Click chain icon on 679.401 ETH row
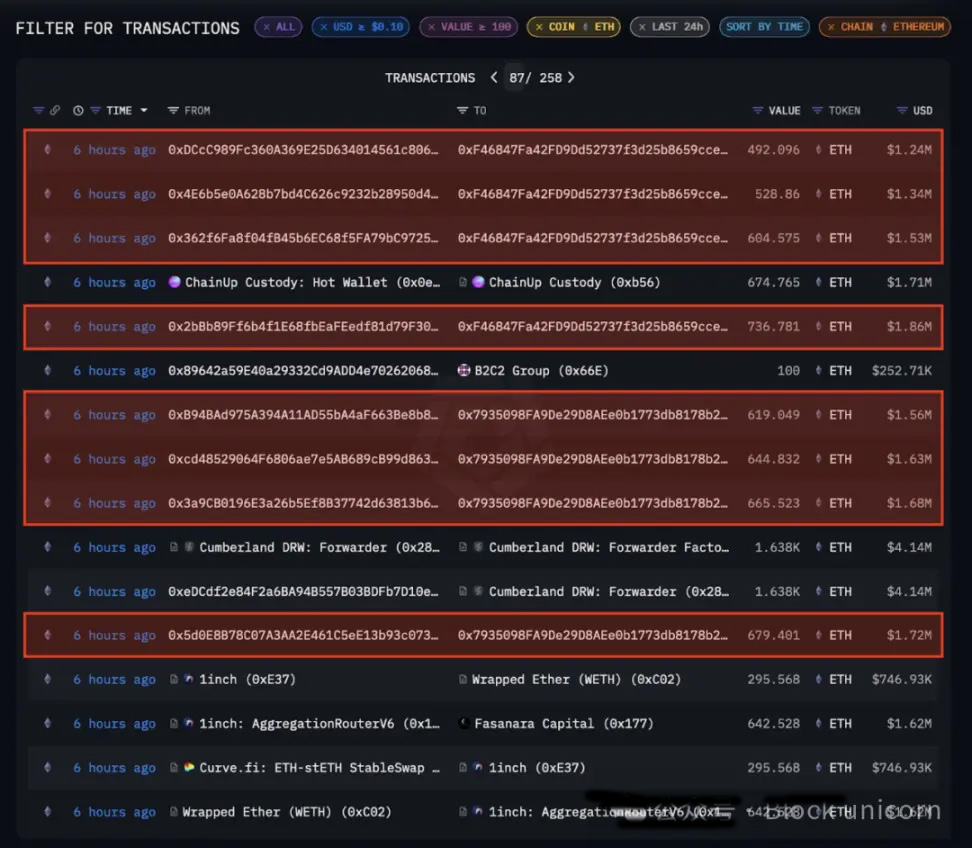 [48, 635]
